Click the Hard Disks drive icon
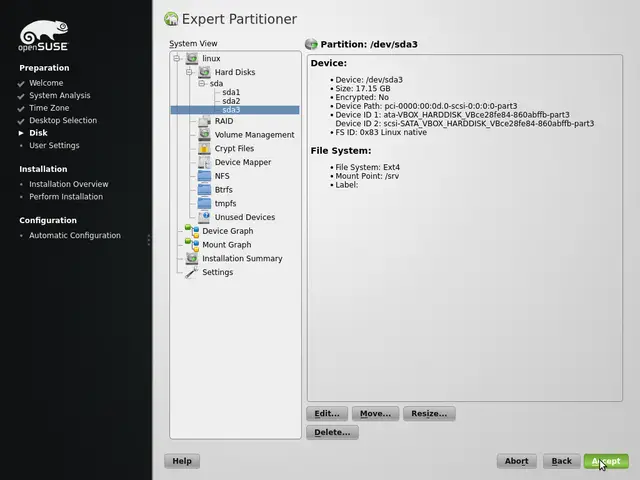 (204, 72)
